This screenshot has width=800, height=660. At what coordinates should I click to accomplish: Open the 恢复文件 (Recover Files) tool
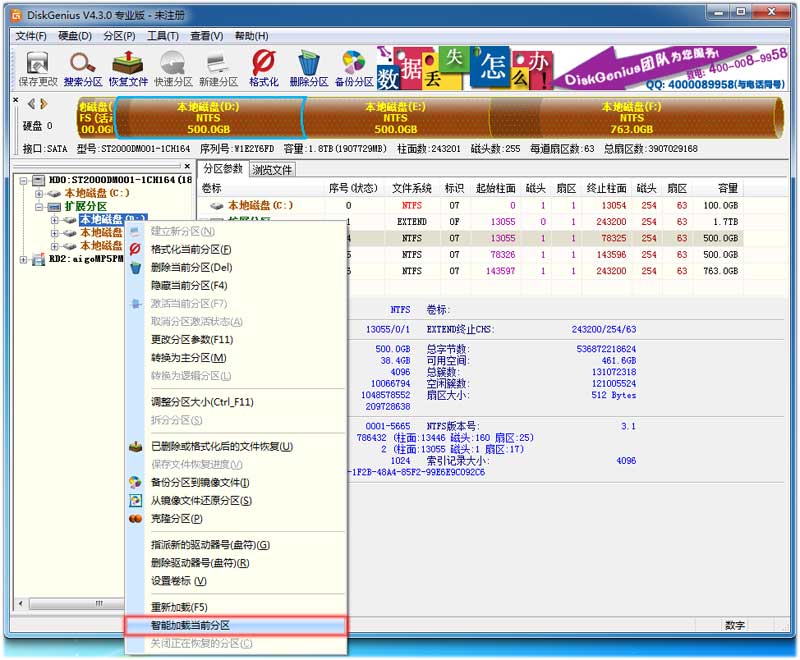coord(128,67)
